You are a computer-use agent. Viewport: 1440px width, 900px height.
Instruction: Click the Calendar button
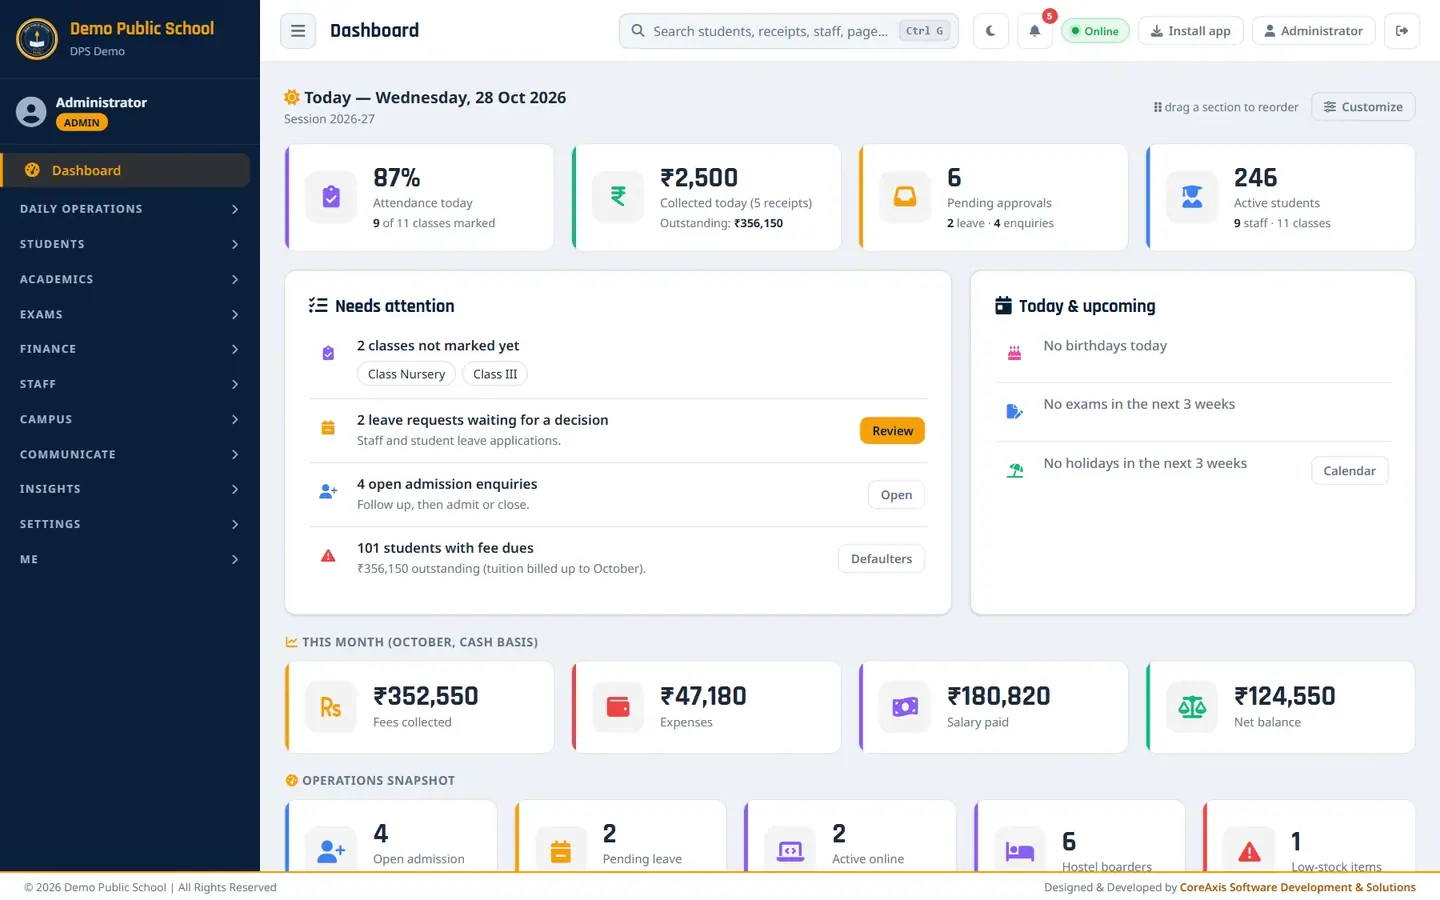(x=1349, y=471)
